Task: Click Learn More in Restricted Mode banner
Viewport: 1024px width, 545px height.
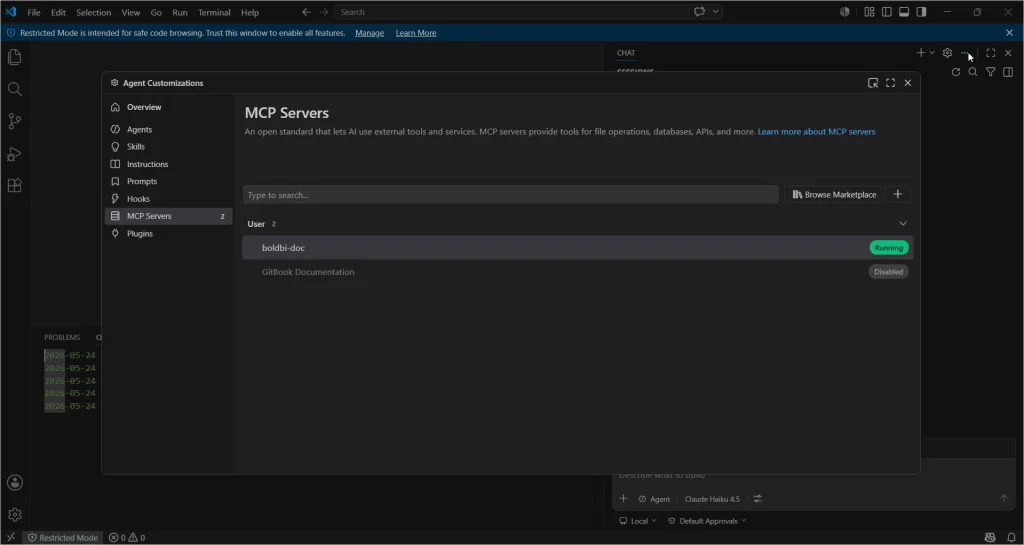Action: [x=416, y=33]
